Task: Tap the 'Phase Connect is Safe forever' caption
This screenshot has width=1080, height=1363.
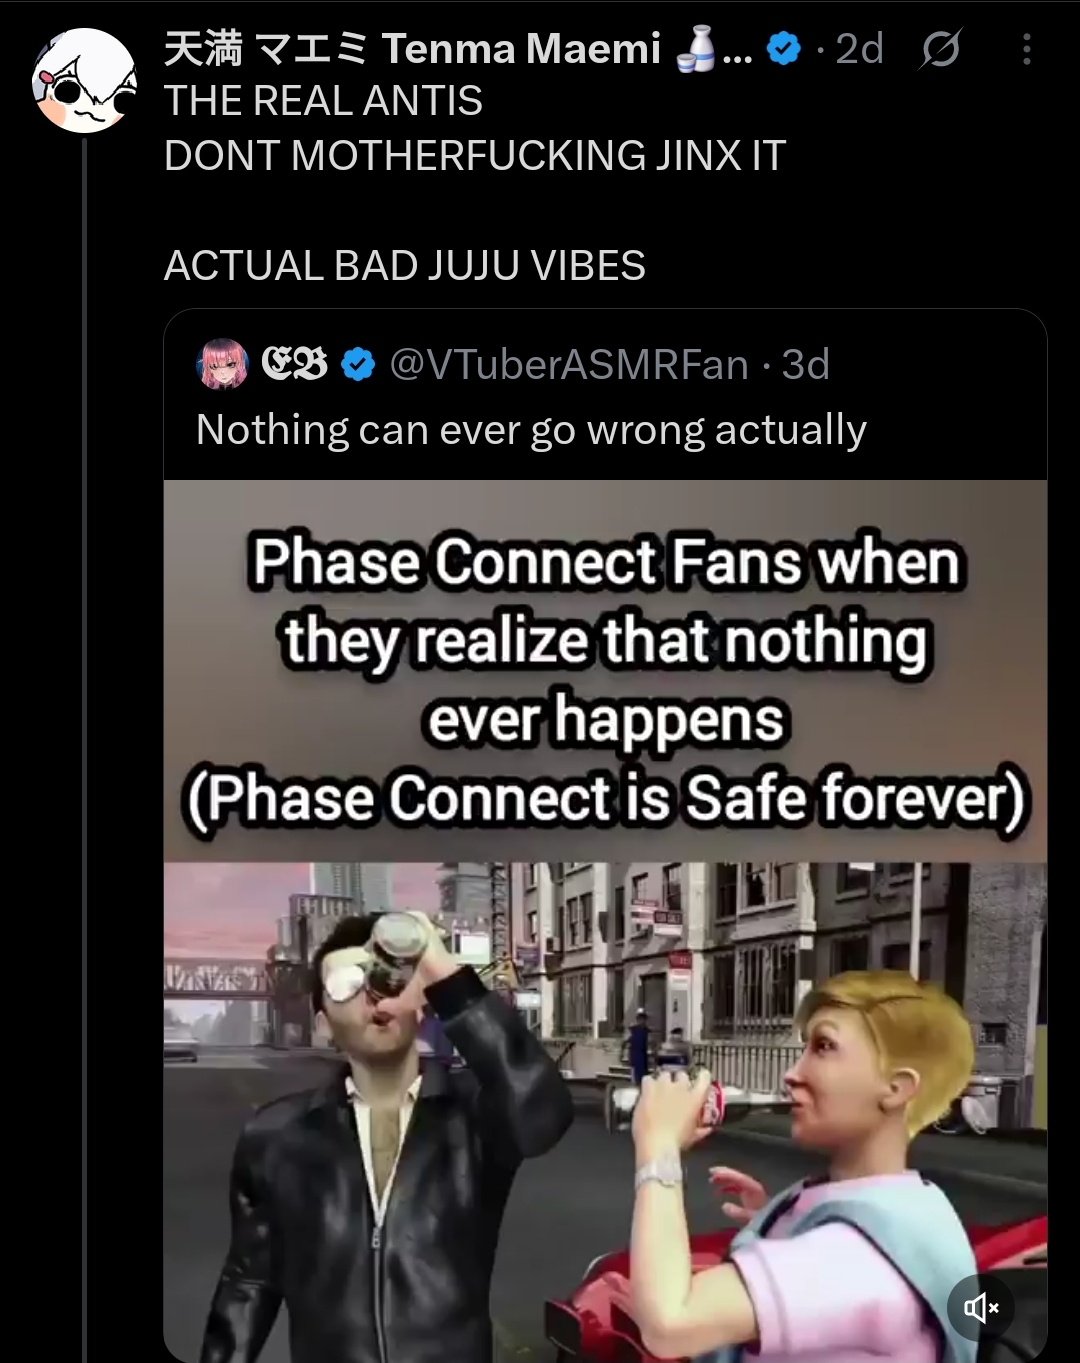Action: click(x=606, y=799)
